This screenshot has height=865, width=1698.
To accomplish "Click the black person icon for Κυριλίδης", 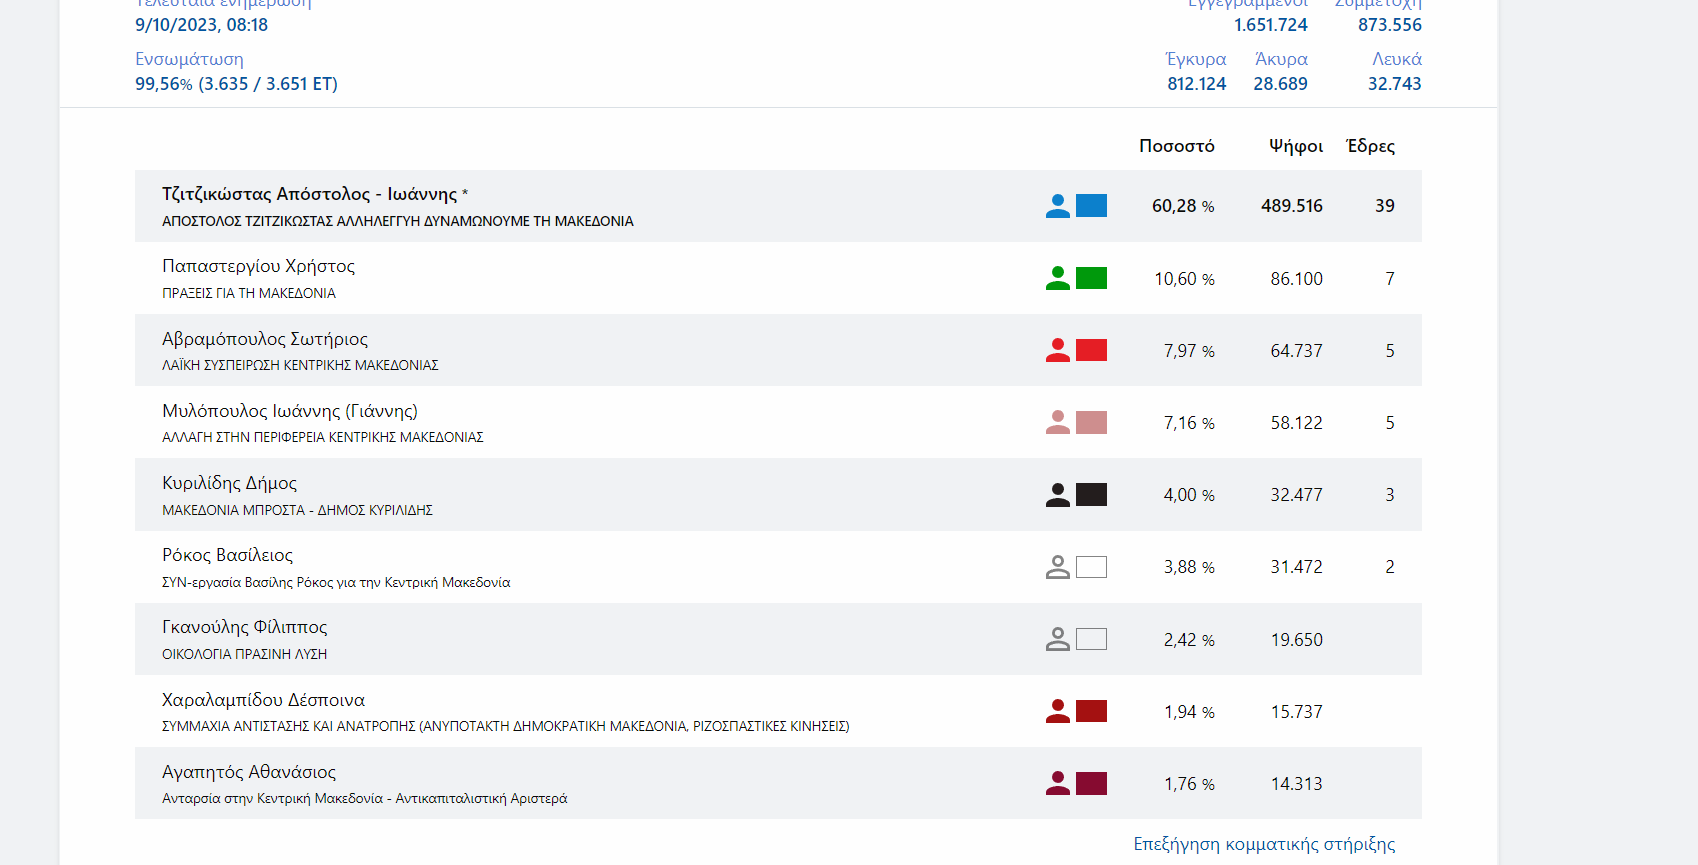I will [x=1057, y=495].
